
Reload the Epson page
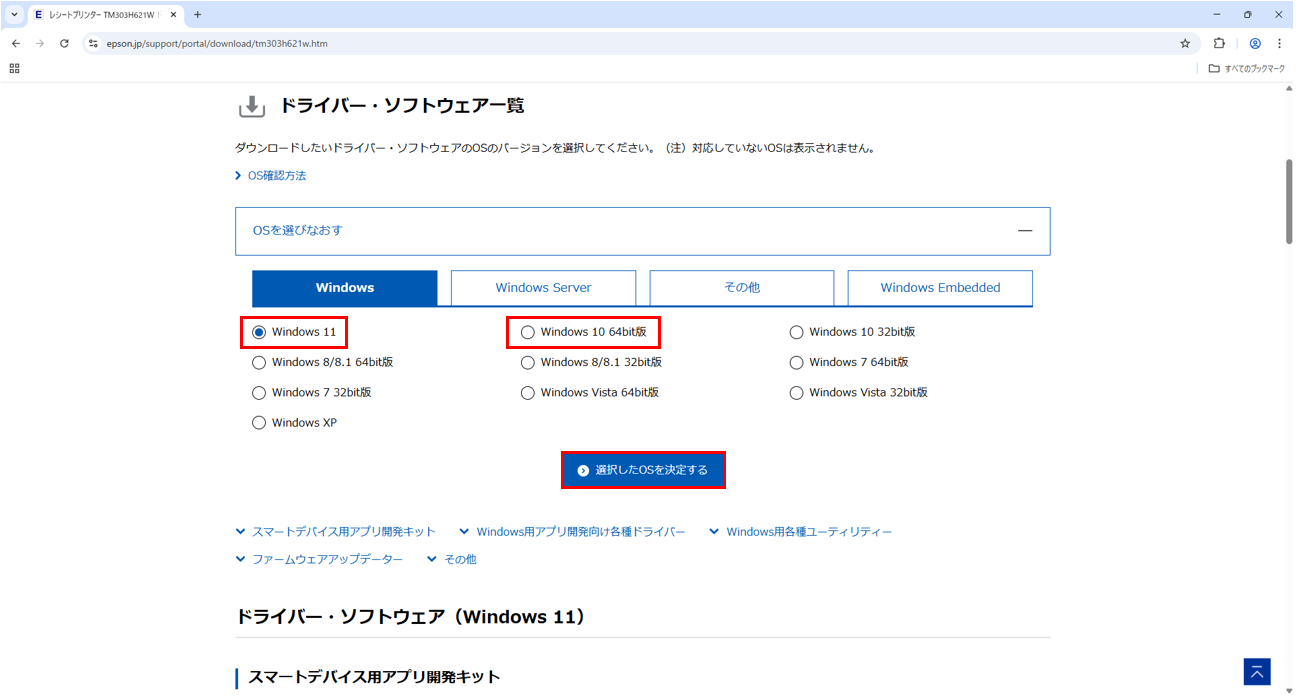pyautogui.click(x=64, y=43)
